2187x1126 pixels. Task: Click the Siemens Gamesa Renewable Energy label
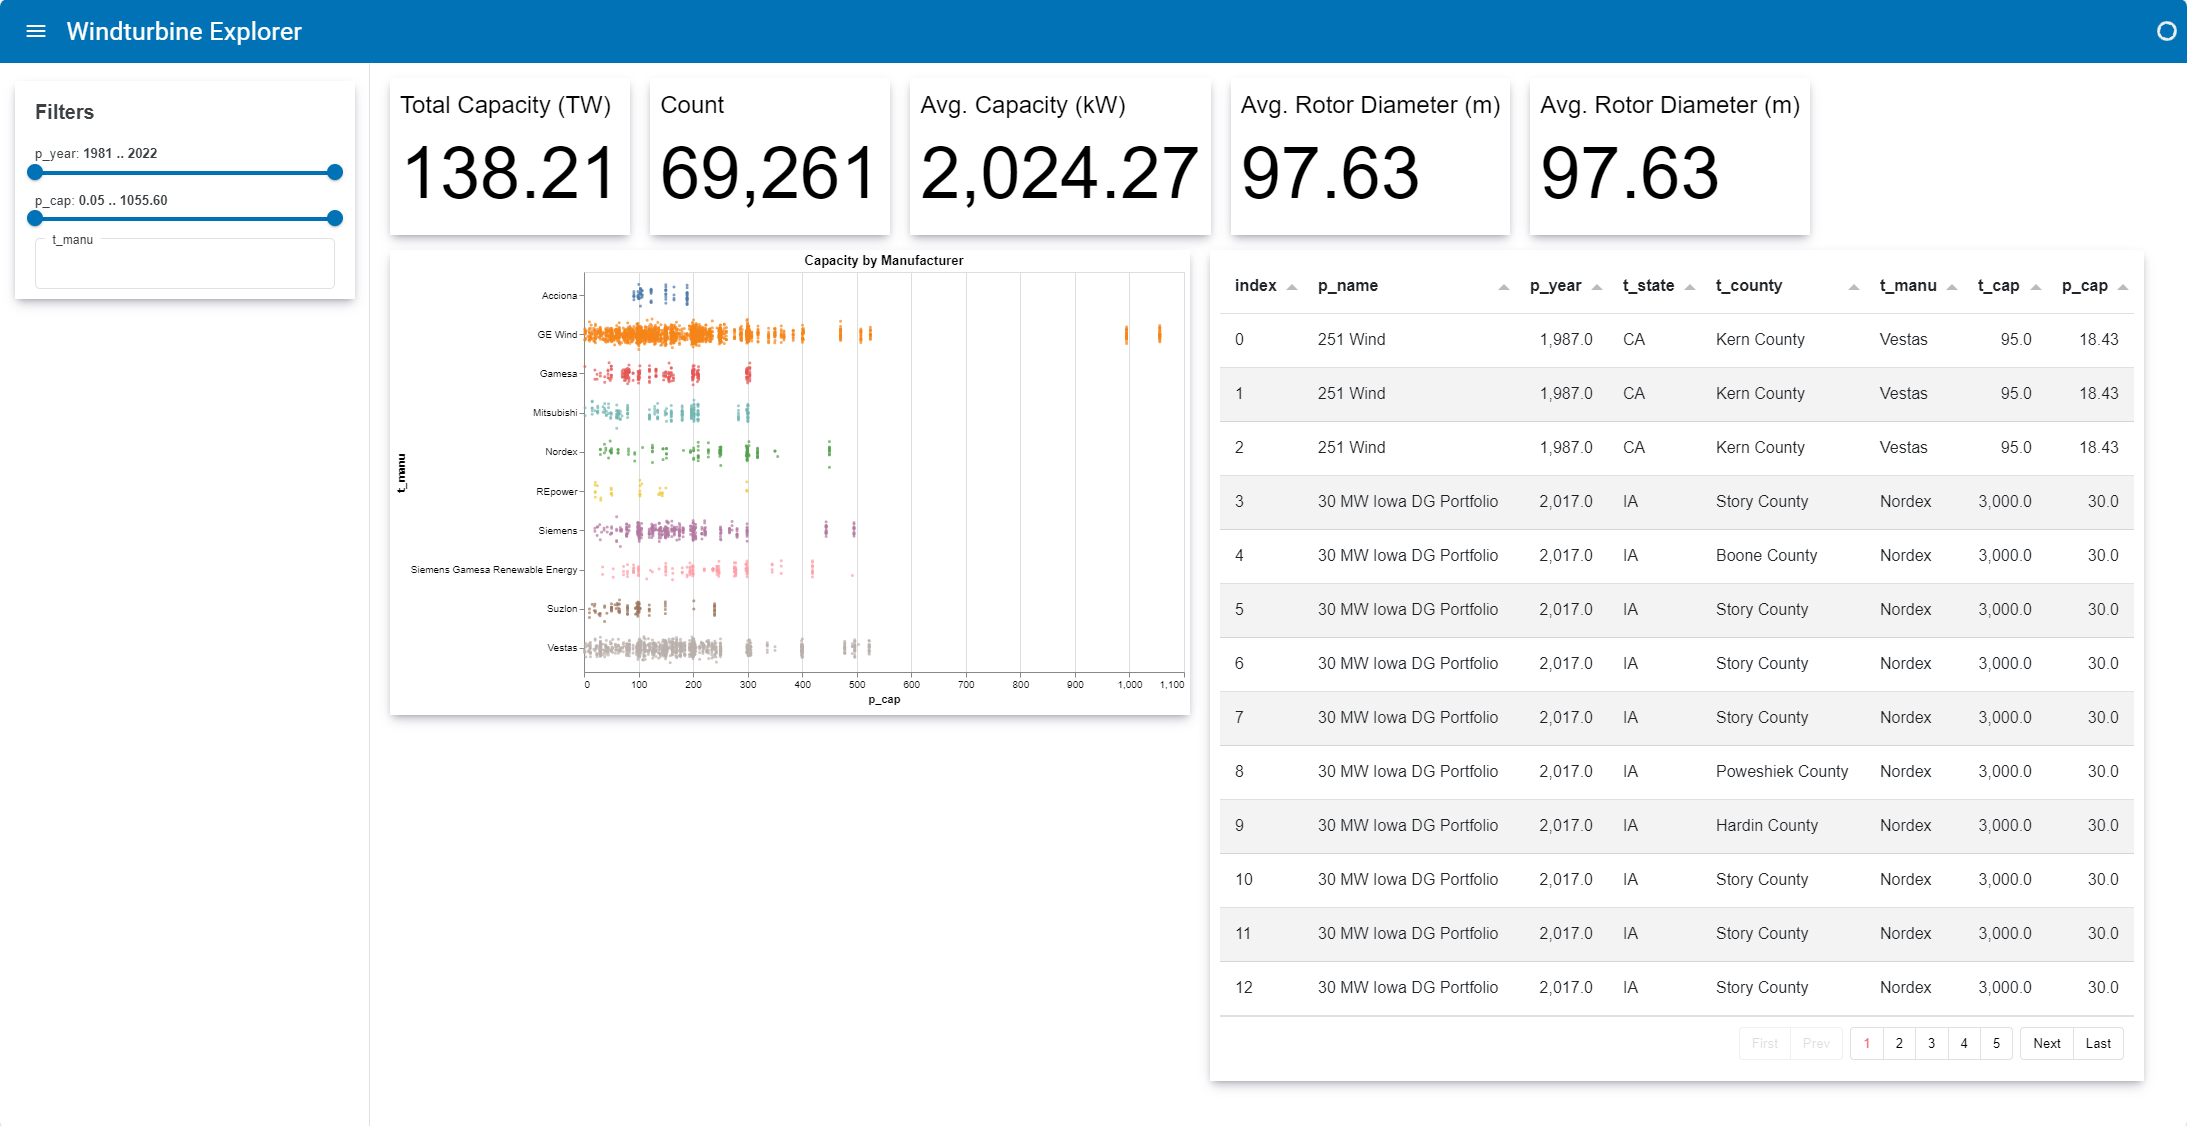pyautogui.click(x=494, y=570)
